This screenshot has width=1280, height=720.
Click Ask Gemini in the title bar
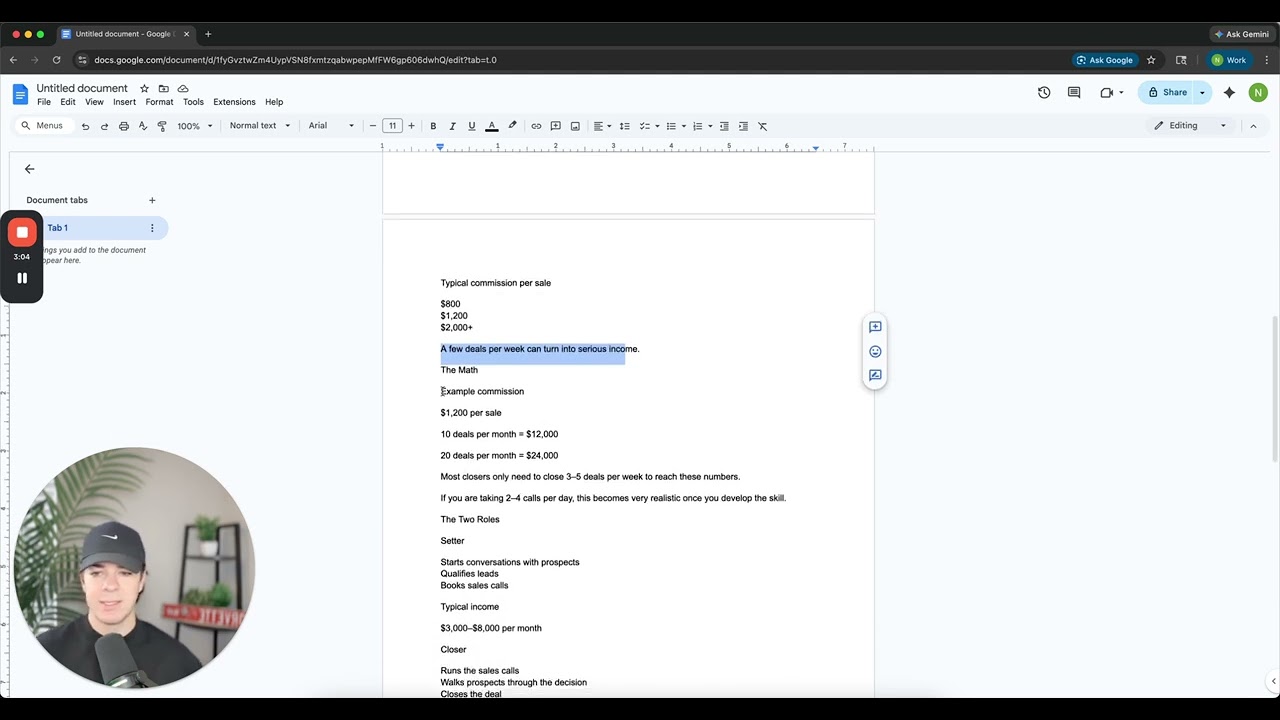(1241, 34)
